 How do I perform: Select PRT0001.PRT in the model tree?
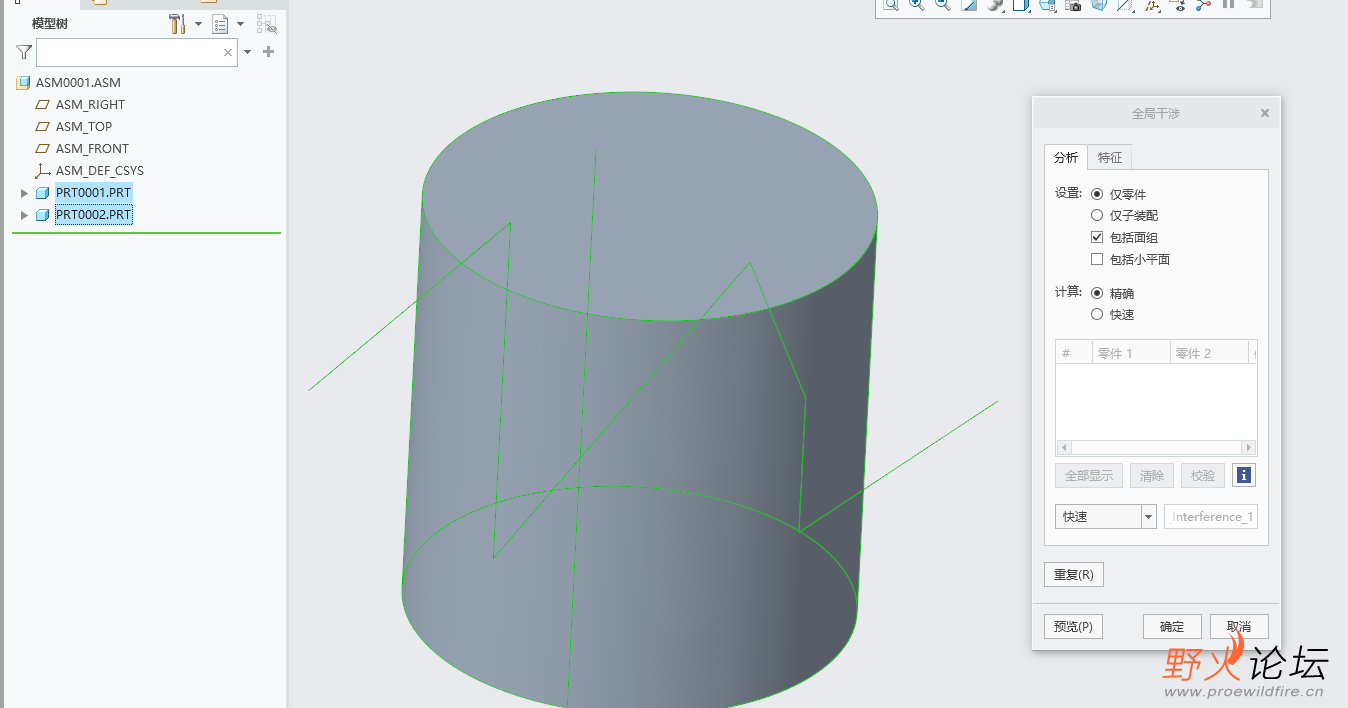(93, 193)
